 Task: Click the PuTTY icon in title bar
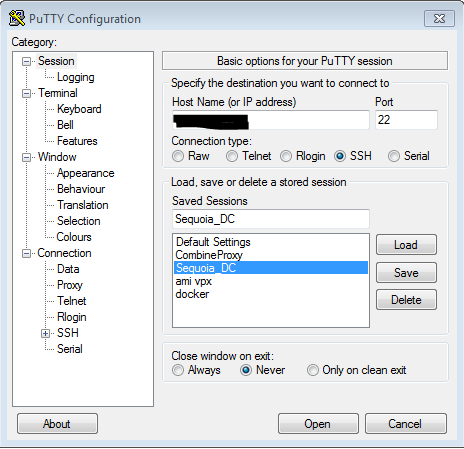click(x=17, y=18)
